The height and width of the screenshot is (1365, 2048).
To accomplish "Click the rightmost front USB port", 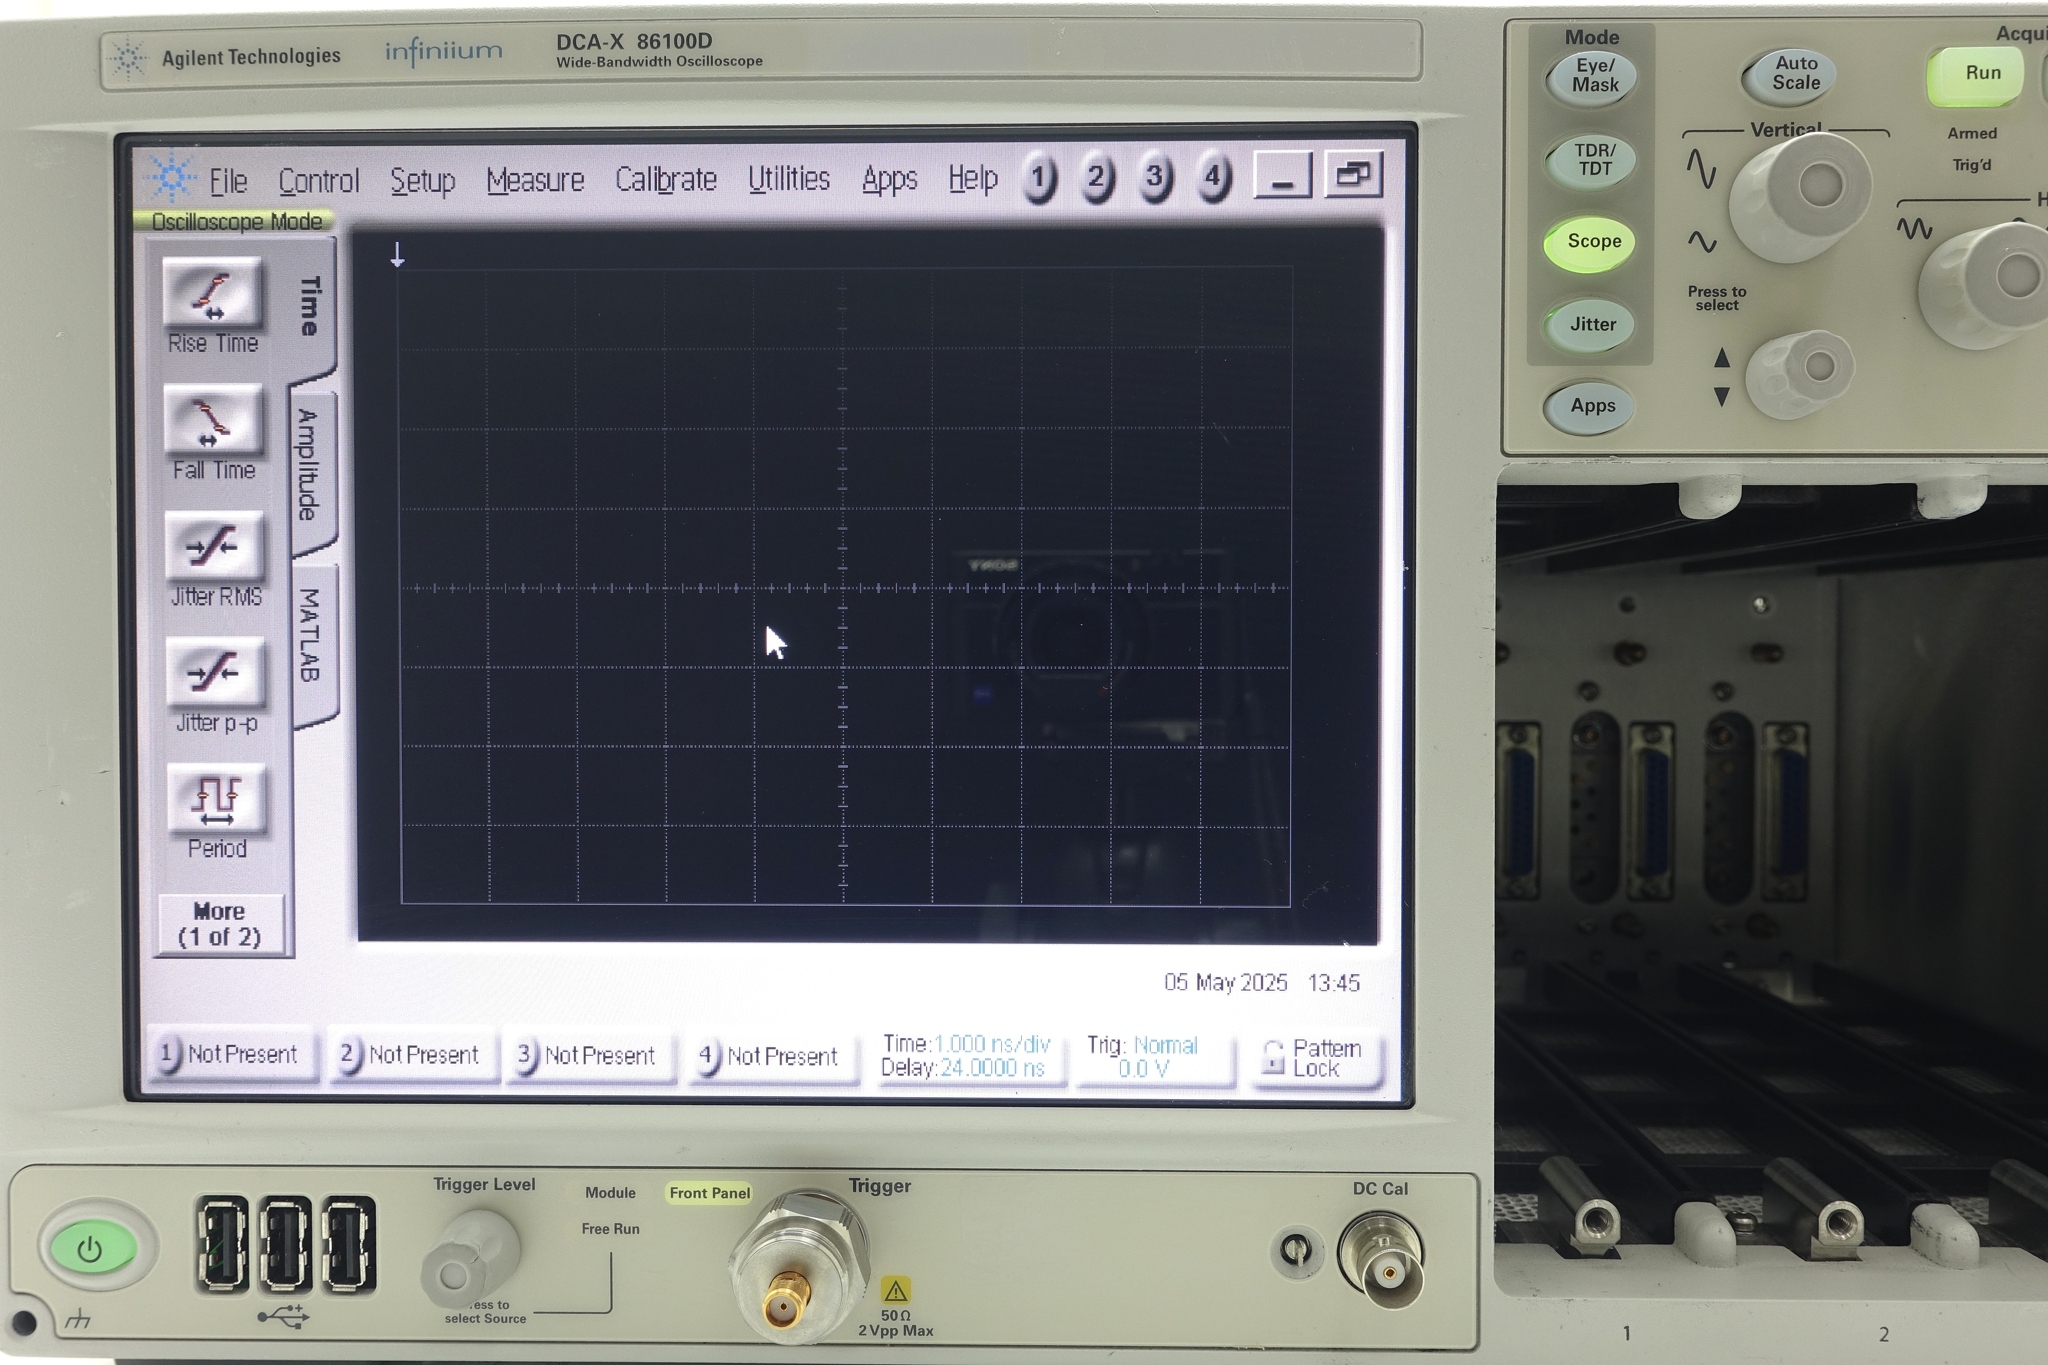I will (x=348, y=1246).
